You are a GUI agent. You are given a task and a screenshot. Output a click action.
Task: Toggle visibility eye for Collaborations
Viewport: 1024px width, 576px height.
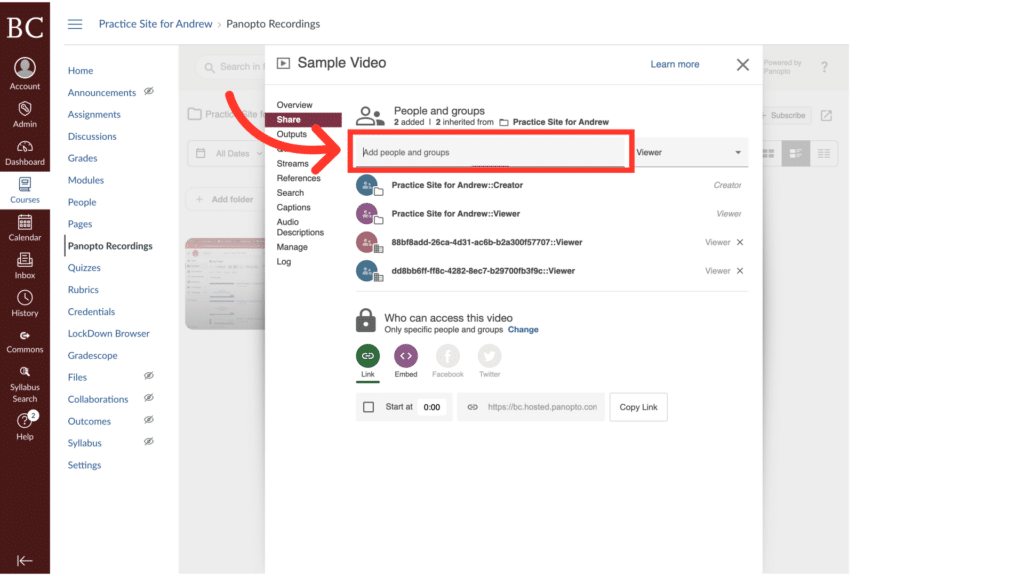[x=149, y=398]
